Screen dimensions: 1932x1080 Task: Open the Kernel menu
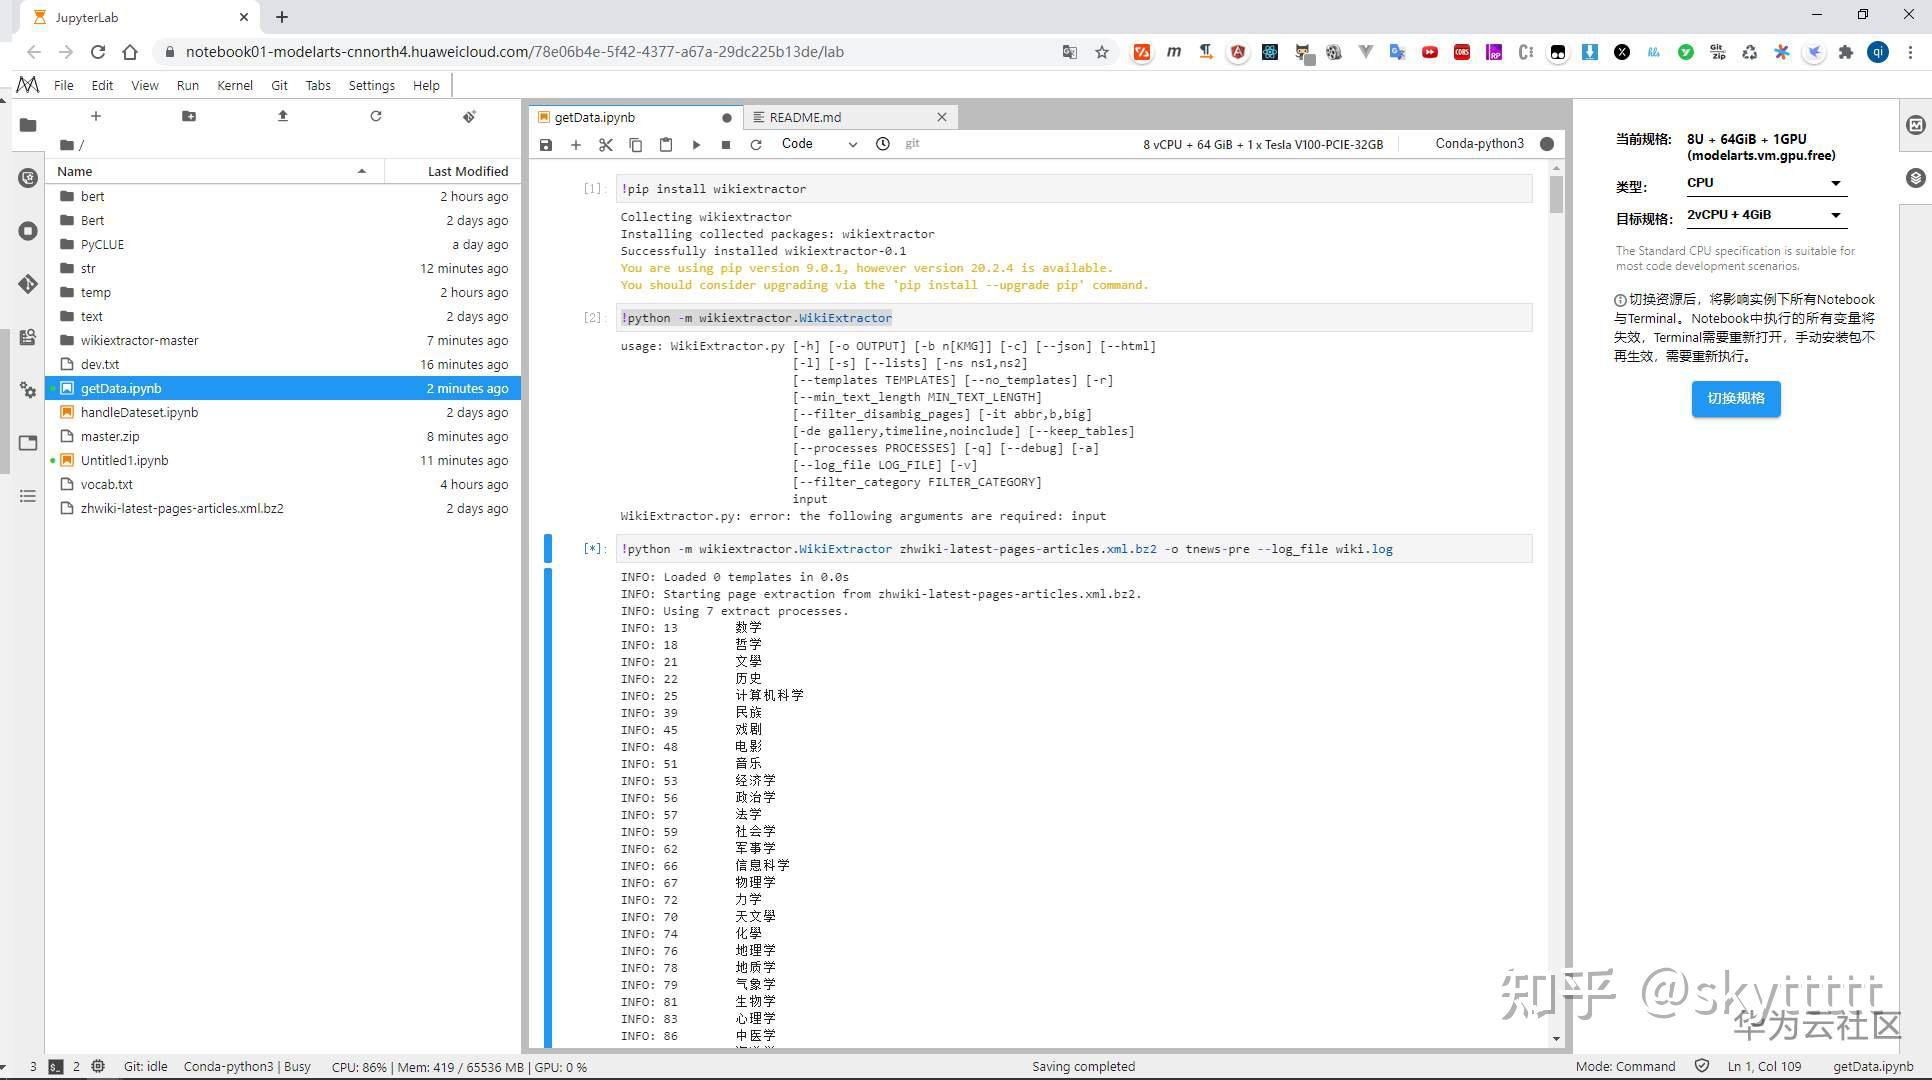pyautogui.click(x=235, y=86)
